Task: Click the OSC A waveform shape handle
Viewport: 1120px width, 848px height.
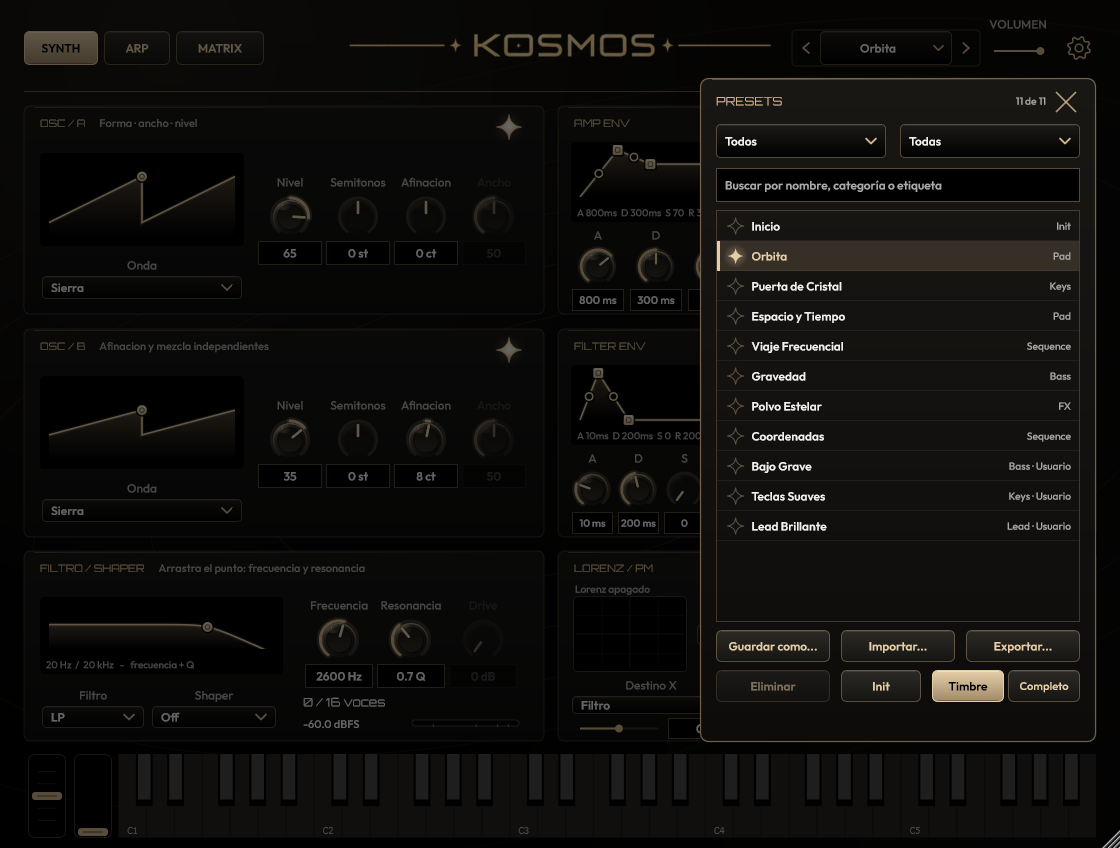Action: (x=142, y=176)
